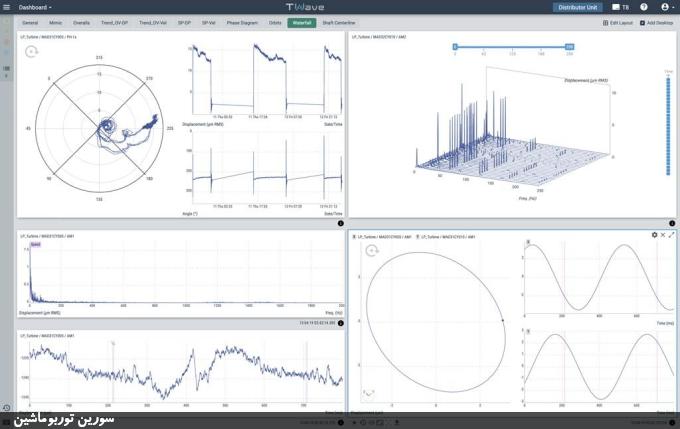Viewport: 680px width, 429px height.
Task: Switch to the Shaft Centerline tab
Action: click(340, 21)
